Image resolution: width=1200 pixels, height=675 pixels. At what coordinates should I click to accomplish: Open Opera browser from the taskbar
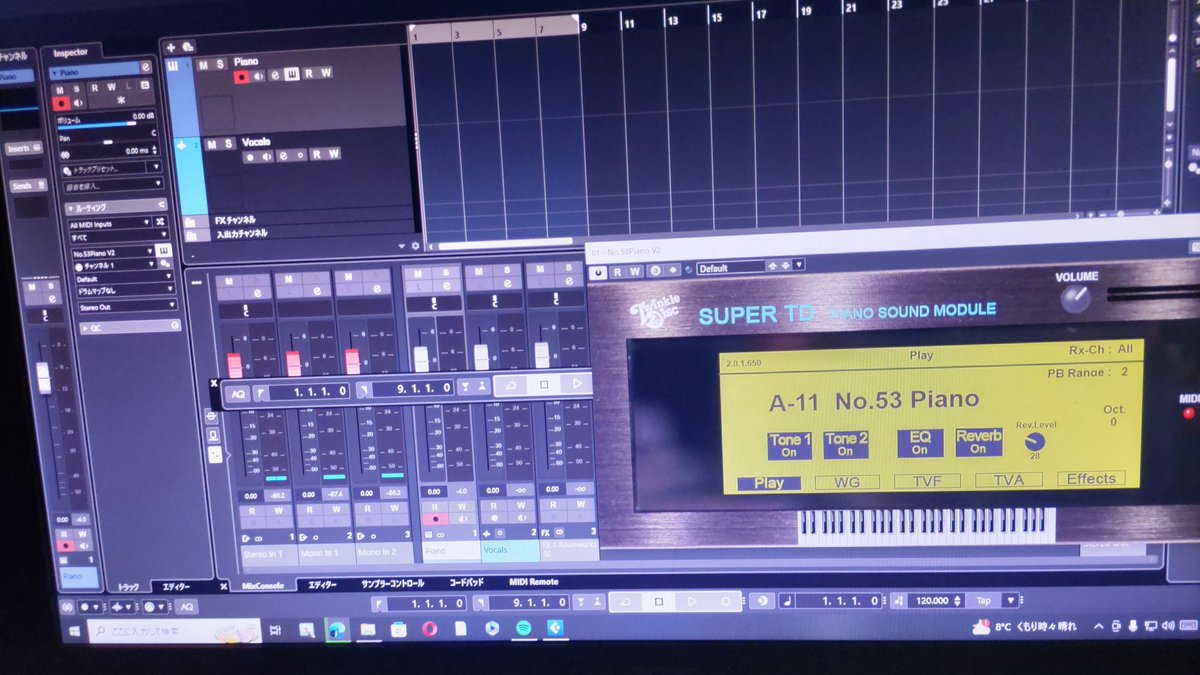pyautogui.click(x=429, y=629)
